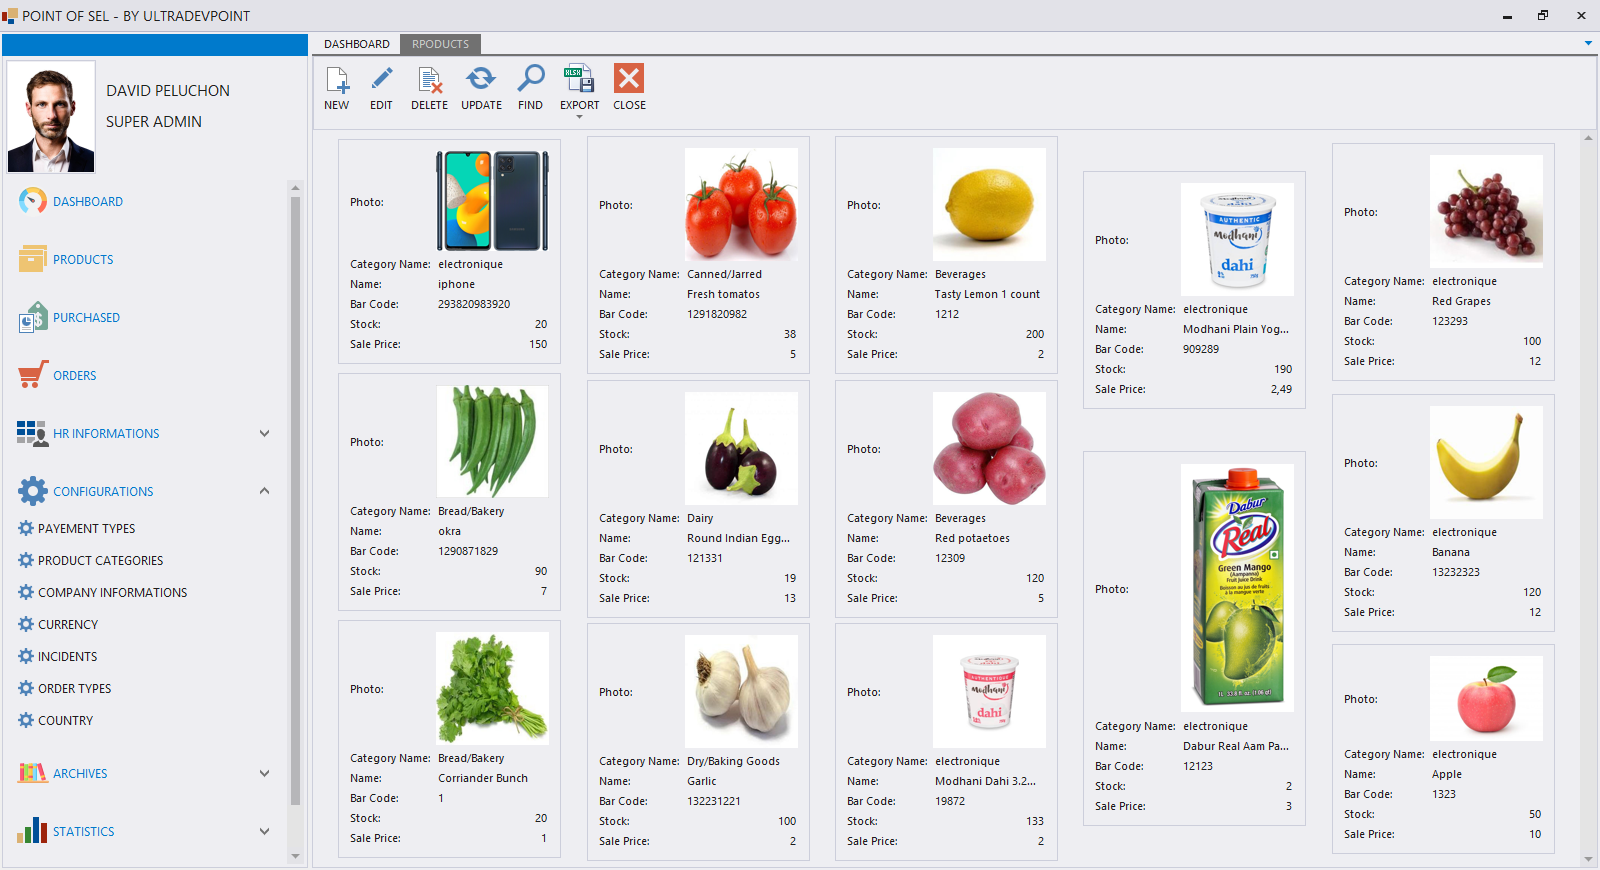This screenshot has height=870, width=1600.
Task: Click the iphone bar code 293820983920
Action: pos(474,304)
